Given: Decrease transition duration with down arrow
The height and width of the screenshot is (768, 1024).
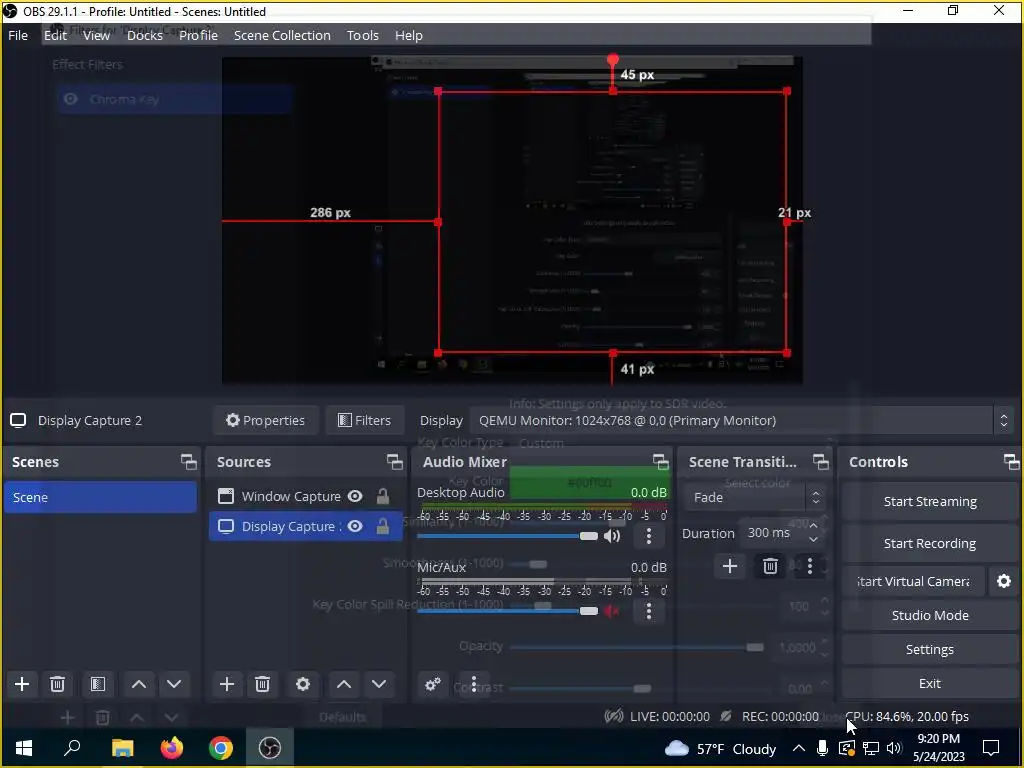Looking at the screenshot, I should click(813, 539).
